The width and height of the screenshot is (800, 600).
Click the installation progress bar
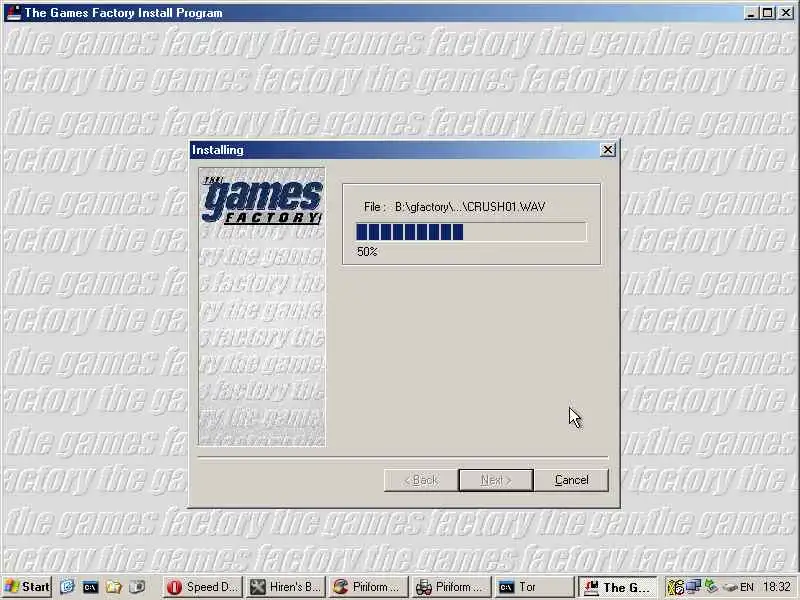(x=471, y=232)
